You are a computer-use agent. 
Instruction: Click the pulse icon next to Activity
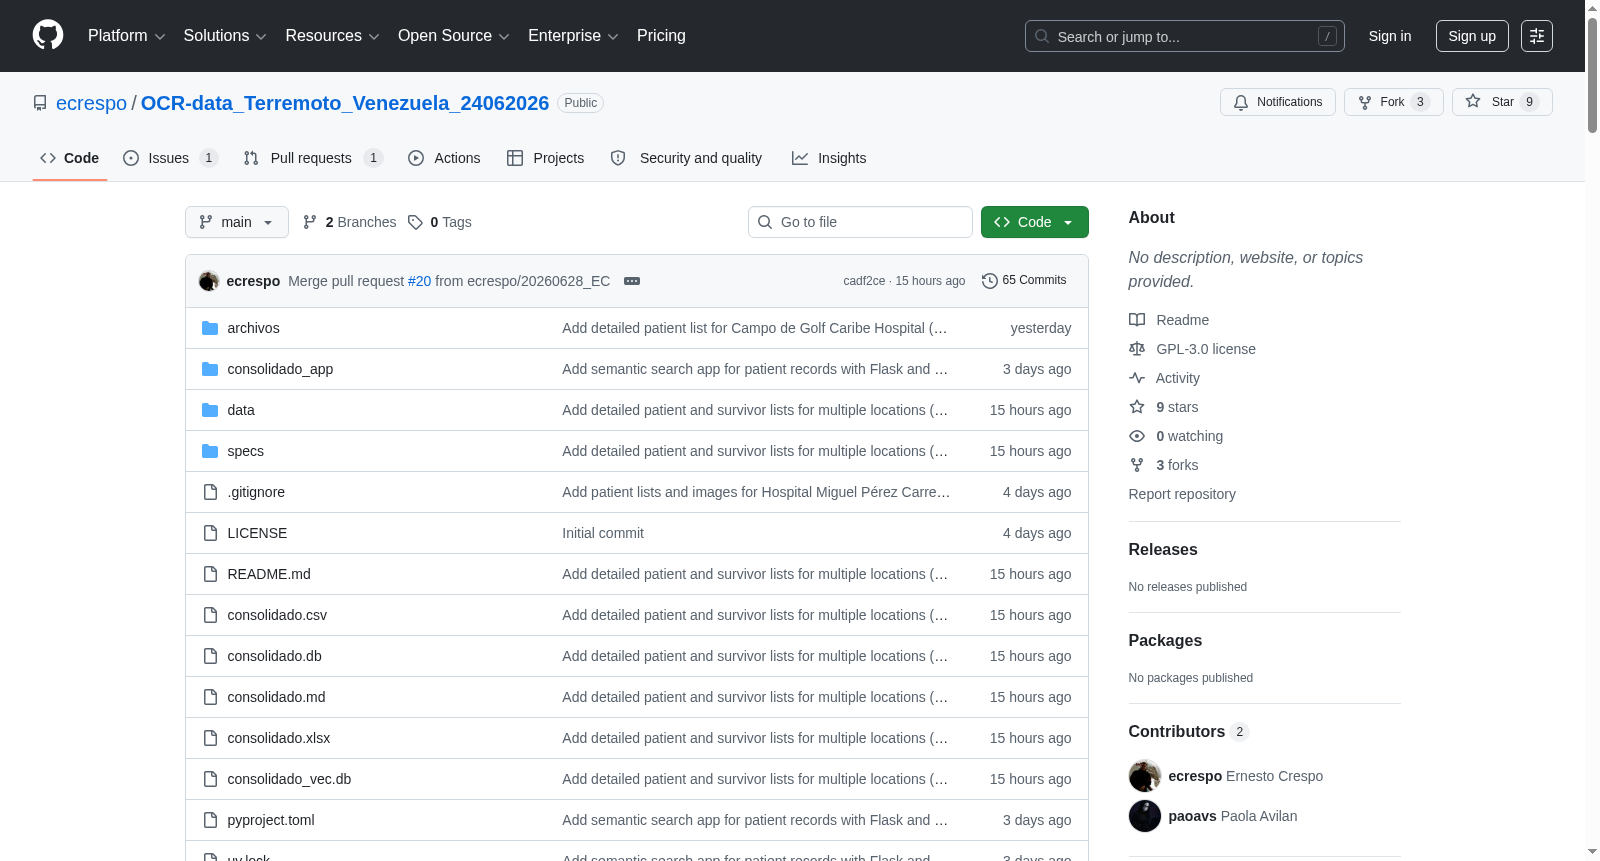[x=1137, y=378]
